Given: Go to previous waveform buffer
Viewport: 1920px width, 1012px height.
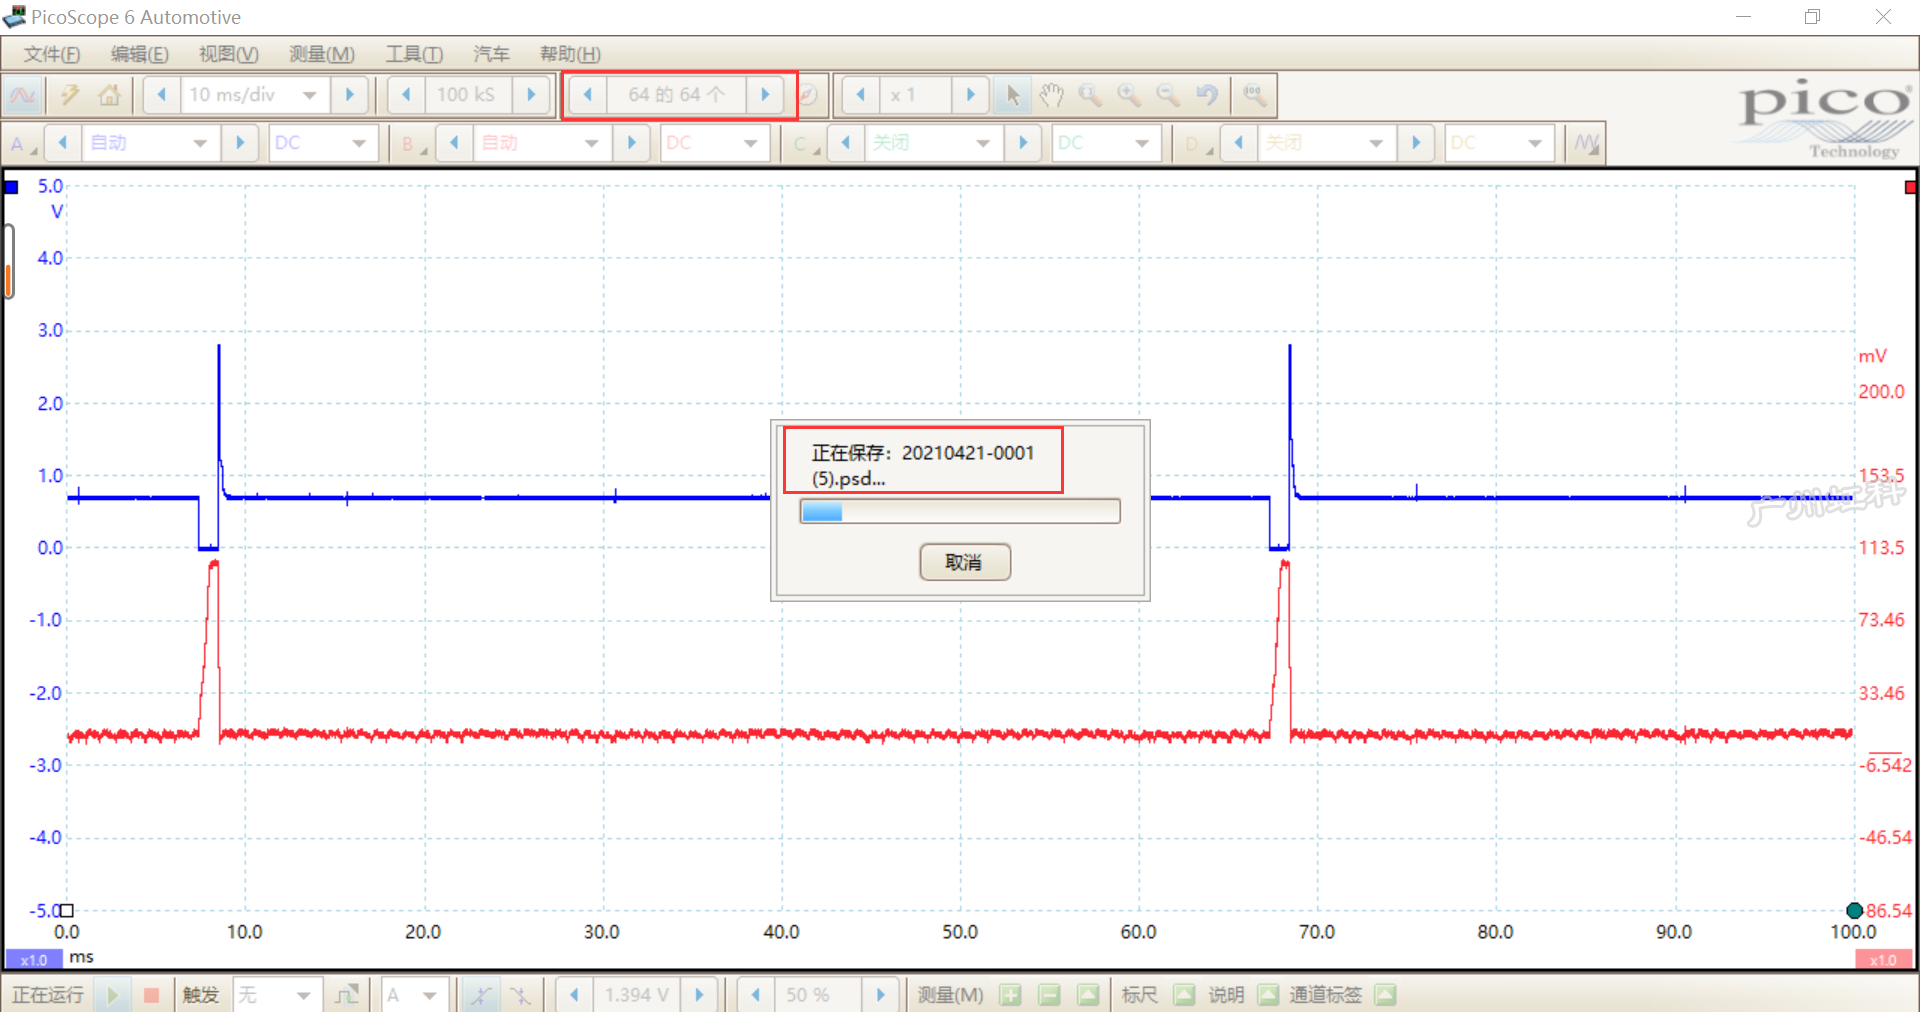Looking at the screenshot, I should click(x=588, y=95).
